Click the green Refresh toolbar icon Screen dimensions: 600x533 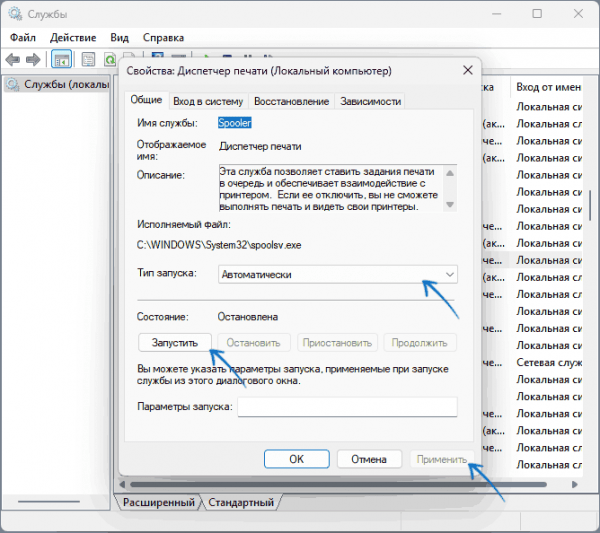[110, 60]
